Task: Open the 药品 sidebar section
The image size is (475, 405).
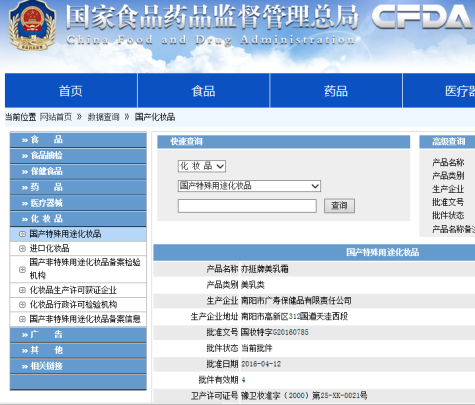Action: [x=78, y=187]
